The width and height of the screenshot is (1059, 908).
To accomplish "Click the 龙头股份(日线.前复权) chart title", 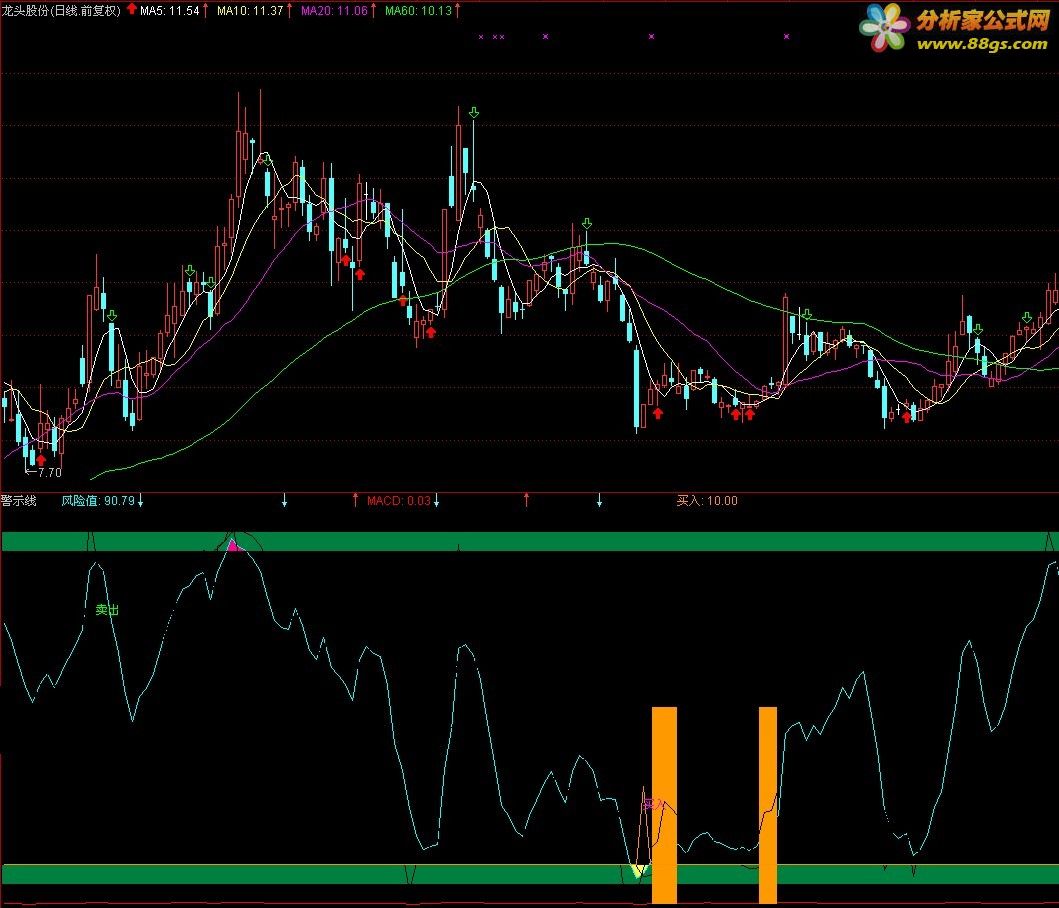I will (x=61, y=10).
